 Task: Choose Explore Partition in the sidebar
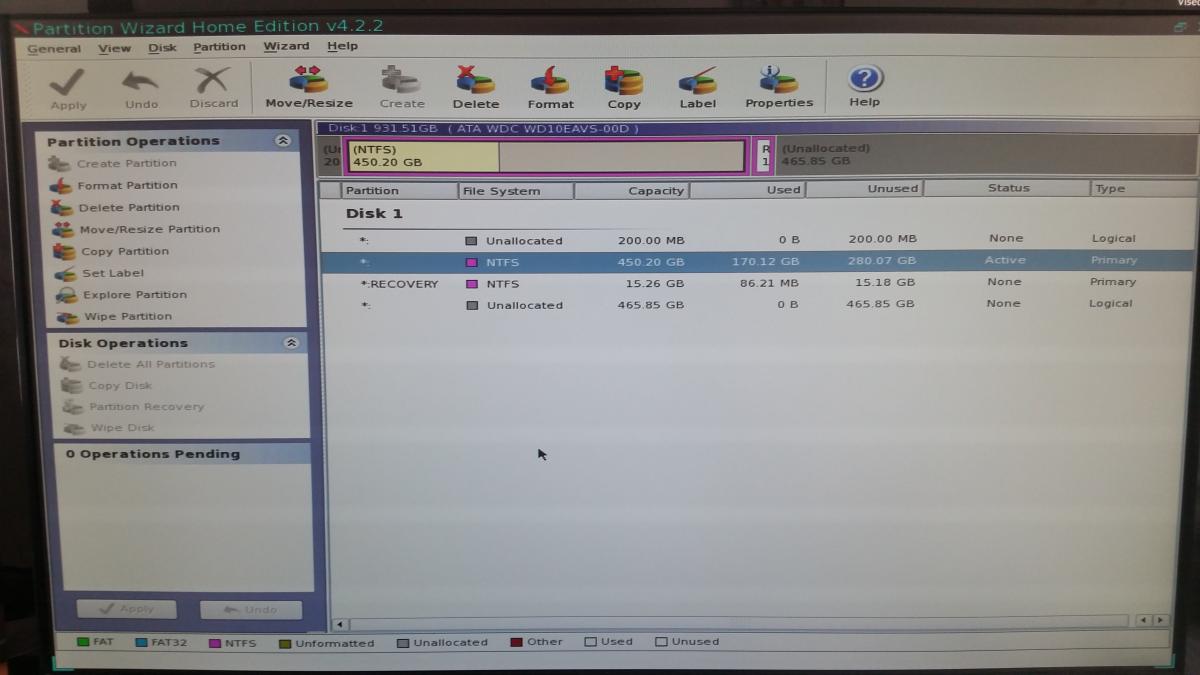tap(135, 295)
